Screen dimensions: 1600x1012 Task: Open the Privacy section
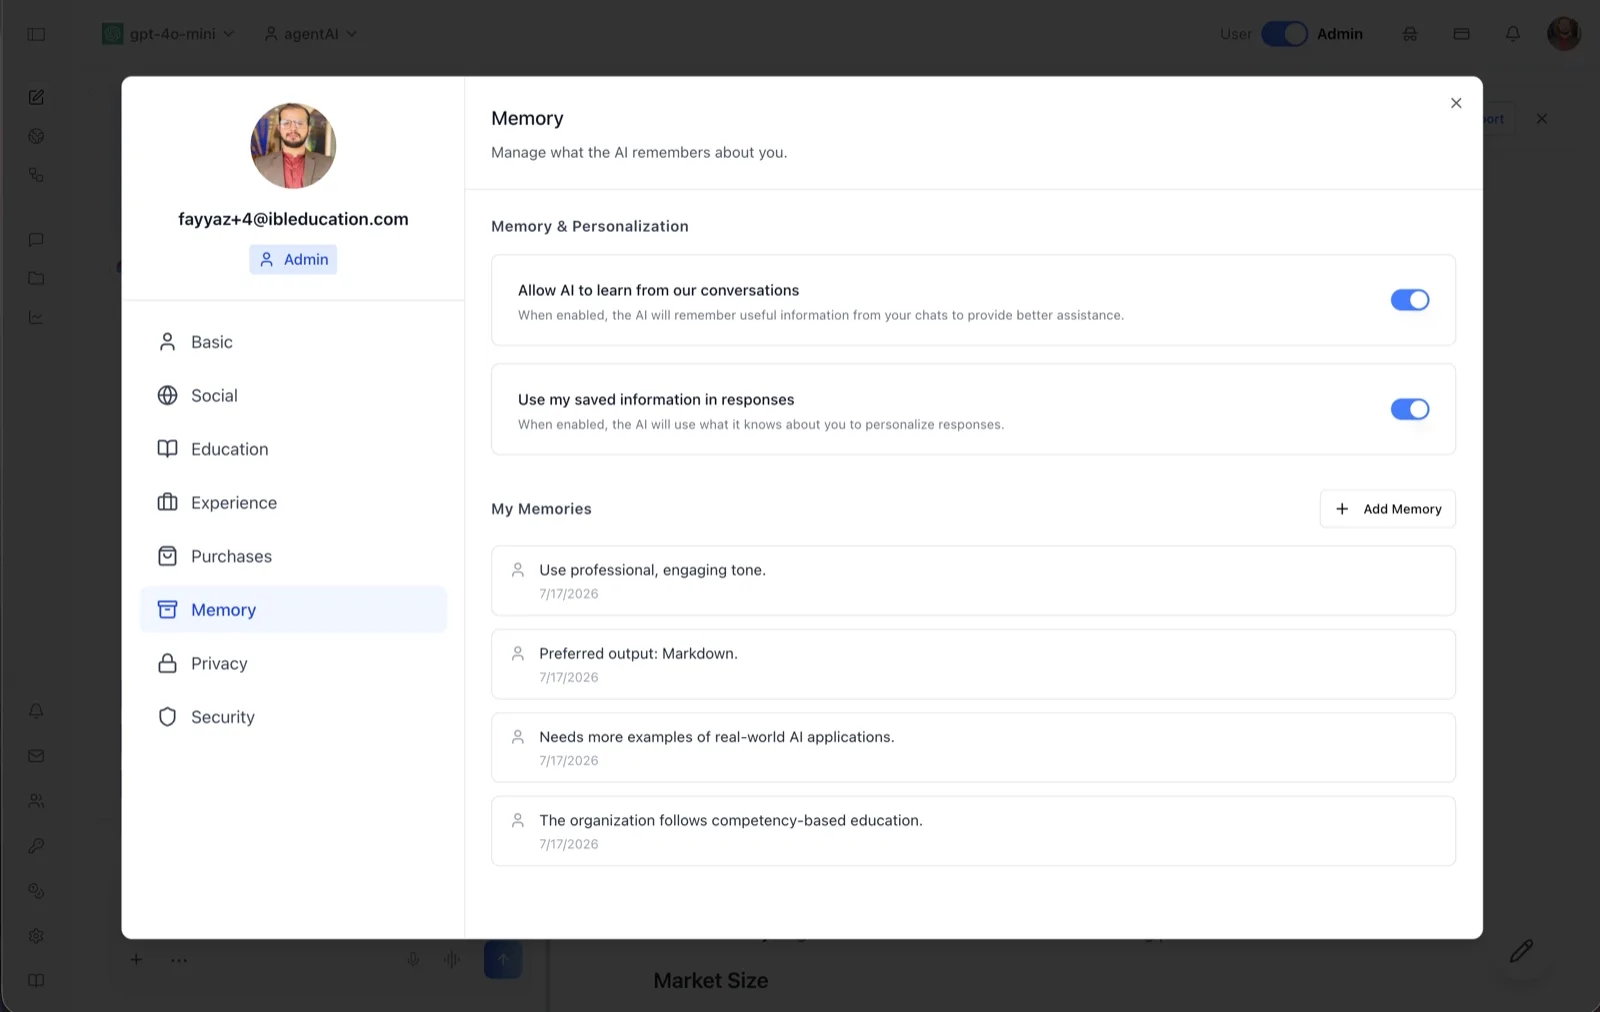click(x=293, y=664)
